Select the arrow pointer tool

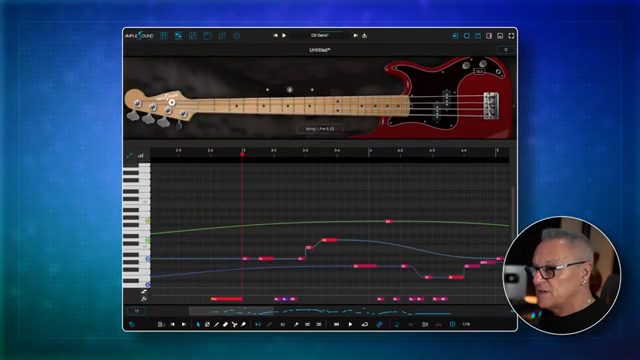(198, 324)
